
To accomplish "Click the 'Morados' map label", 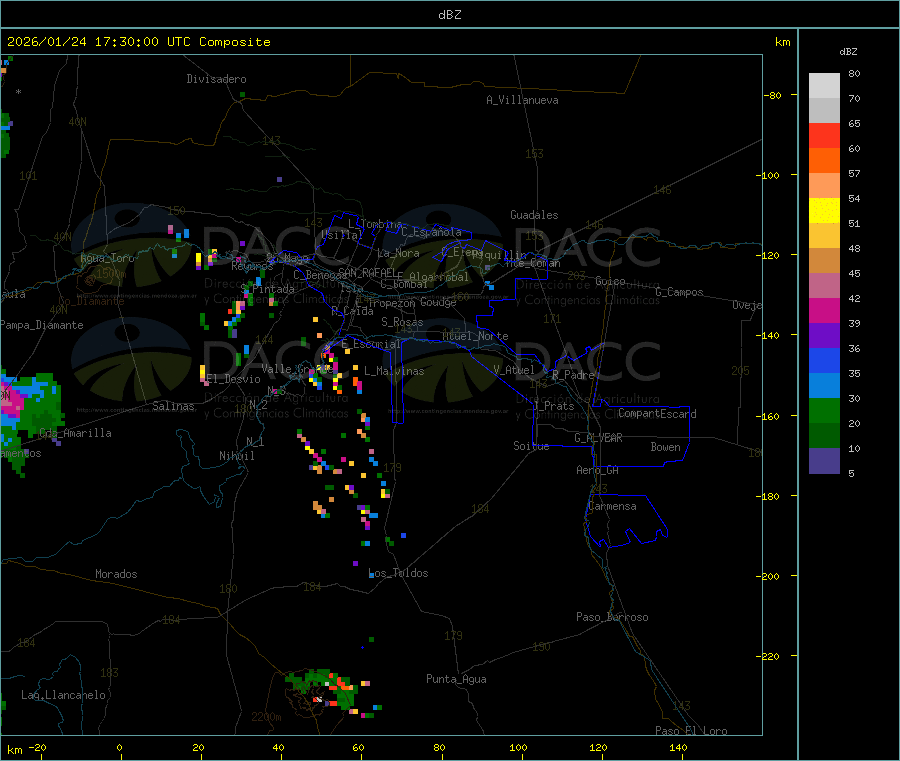I will tap(116, 574).
